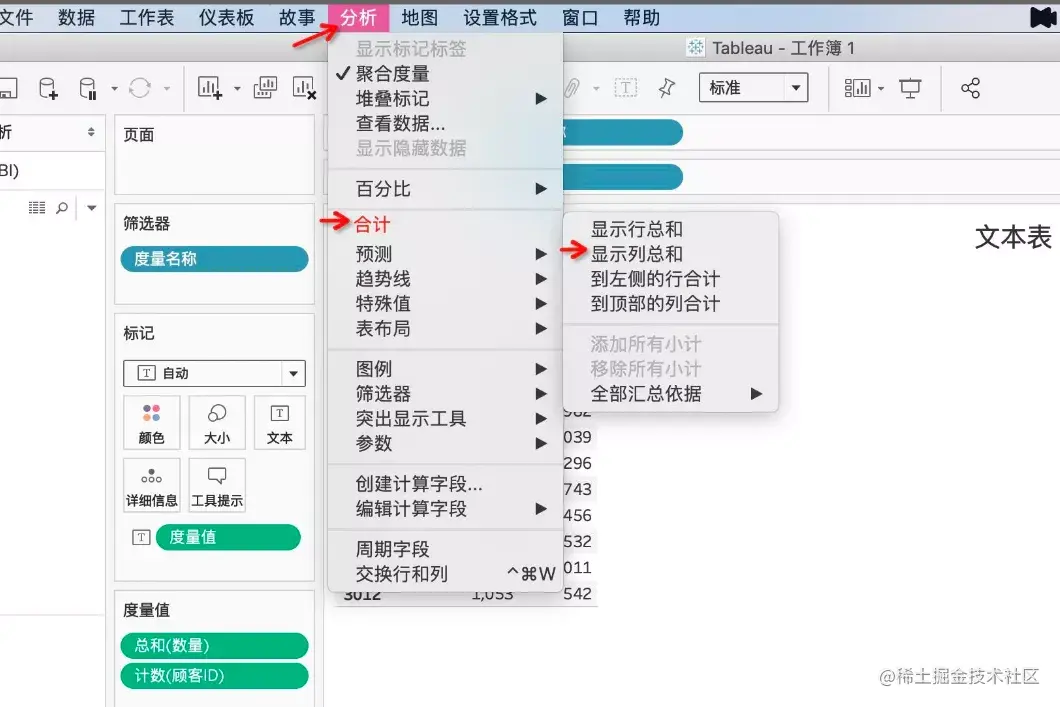Click the clear sheet icon
Image resolution: width=1060 pixels, height=707 pixels.
(304, 88)
